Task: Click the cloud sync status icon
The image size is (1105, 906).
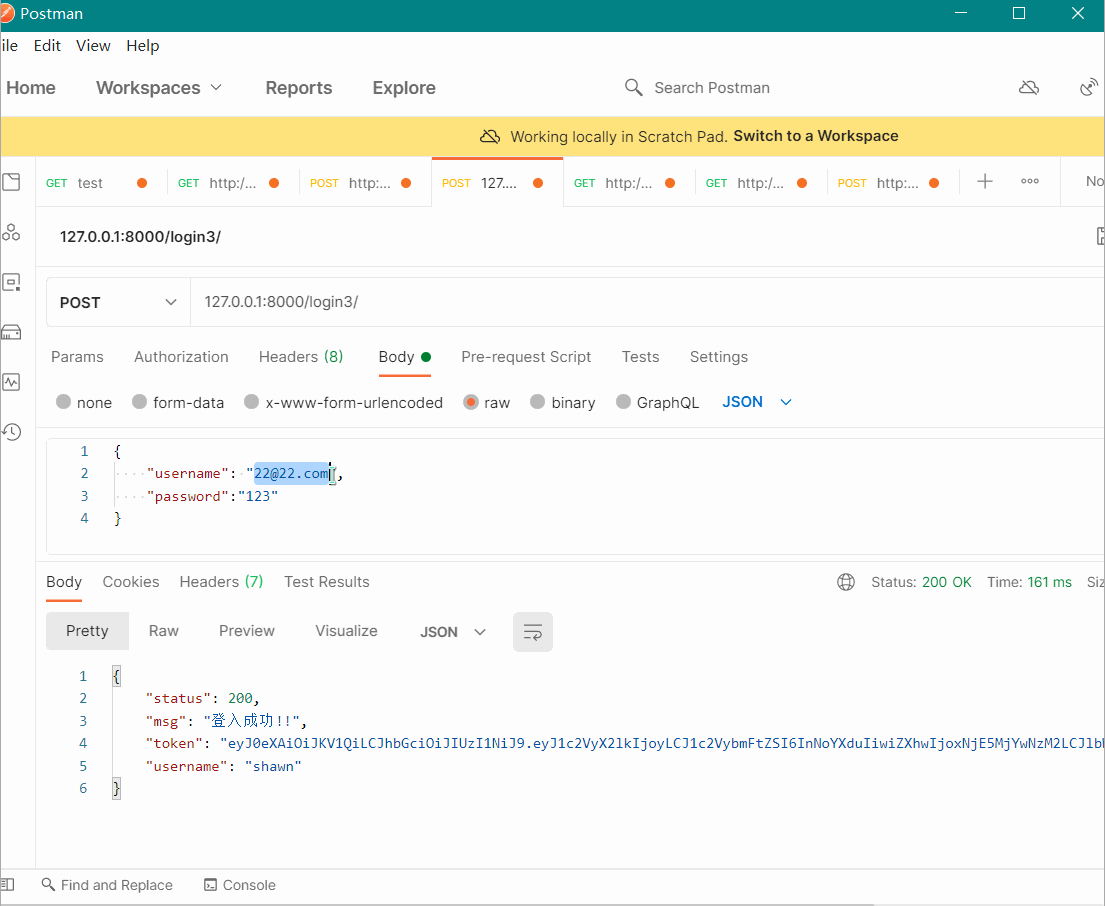Action: [1029, 88]
